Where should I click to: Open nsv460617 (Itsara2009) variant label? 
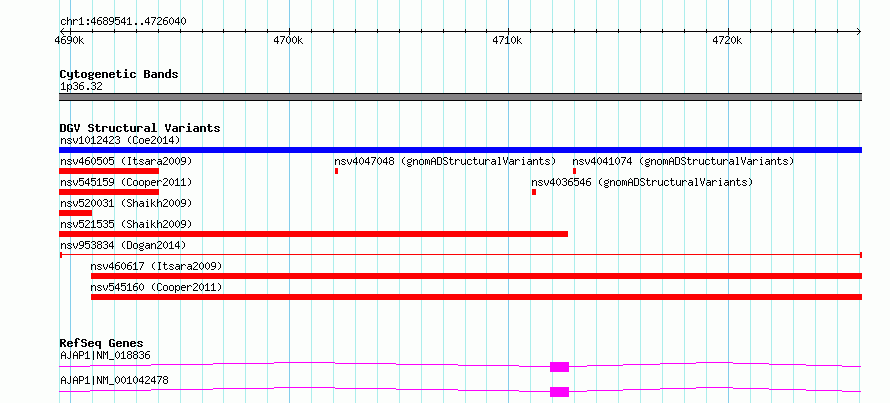pos(156,266)
